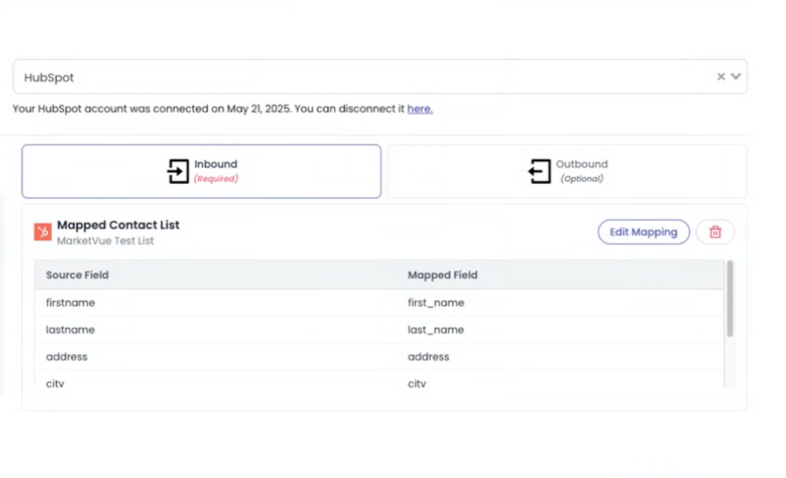
Task: Click inside the HubSpot select field
Action: click(x=380, y=77)
